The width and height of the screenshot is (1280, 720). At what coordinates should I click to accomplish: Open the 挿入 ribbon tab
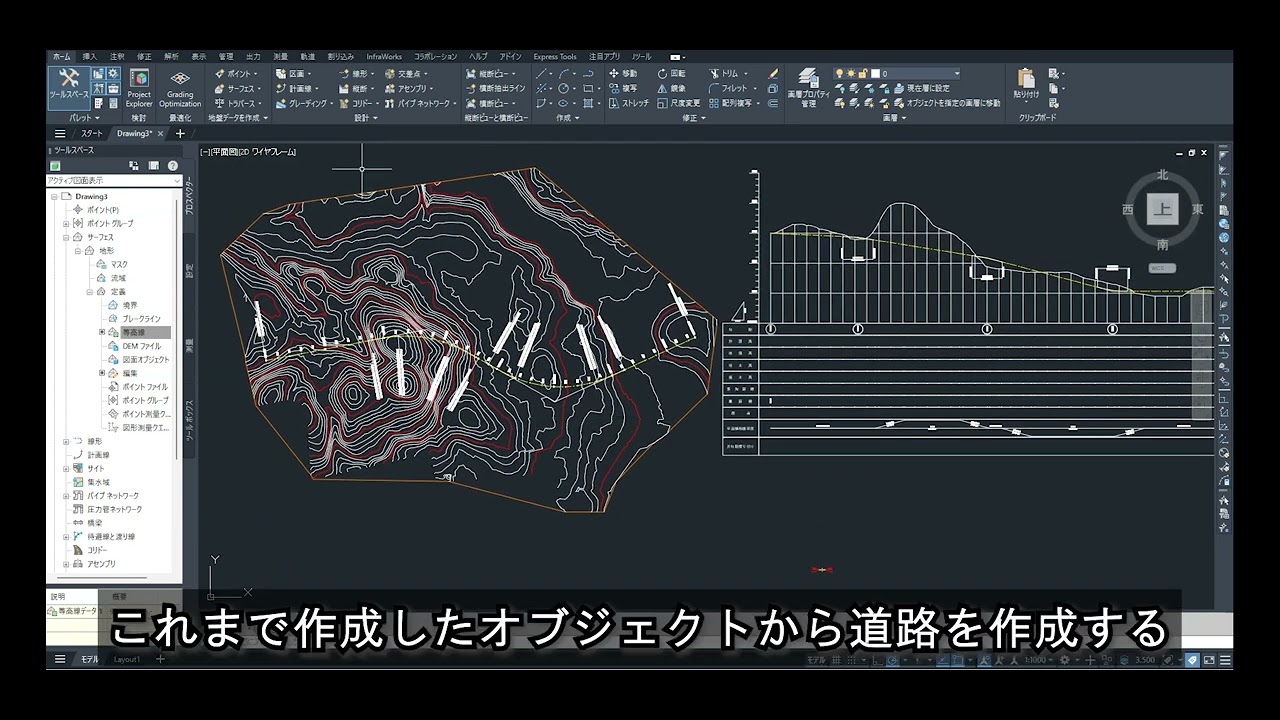(90, 57)
